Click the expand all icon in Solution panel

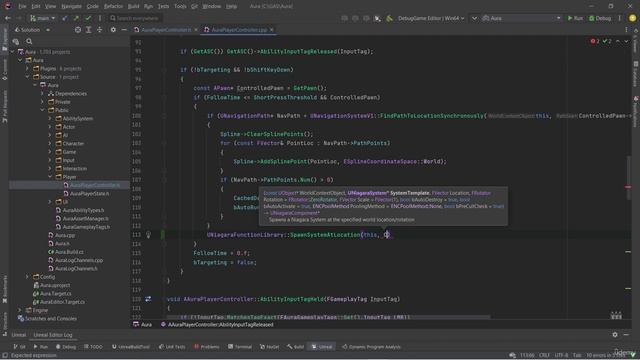pyautogui.click(x=89, y=30)
